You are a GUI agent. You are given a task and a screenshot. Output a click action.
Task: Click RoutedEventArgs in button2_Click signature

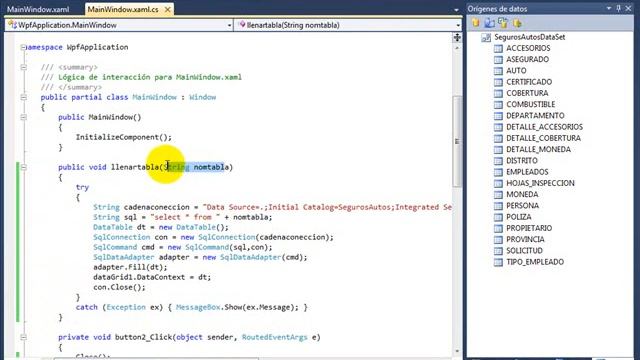(274, 338)
